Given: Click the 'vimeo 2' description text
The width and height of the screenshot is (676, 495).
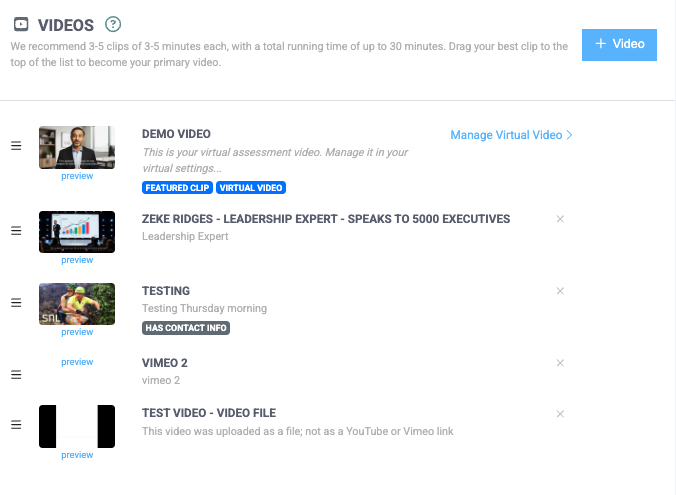Looking at the screenshot, I should (161, 380).
